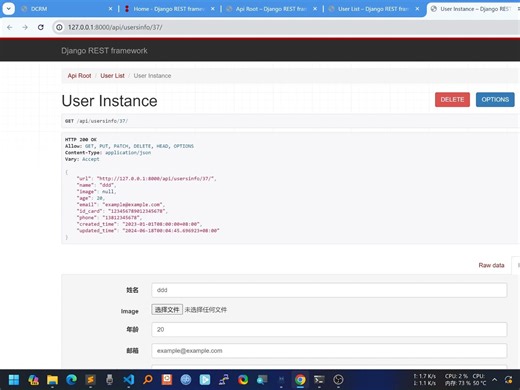Image resolution: width=520 pixels, height=390 pixels.
Task: Select the User Instance browser tab
Action: (x=473, y=9)
